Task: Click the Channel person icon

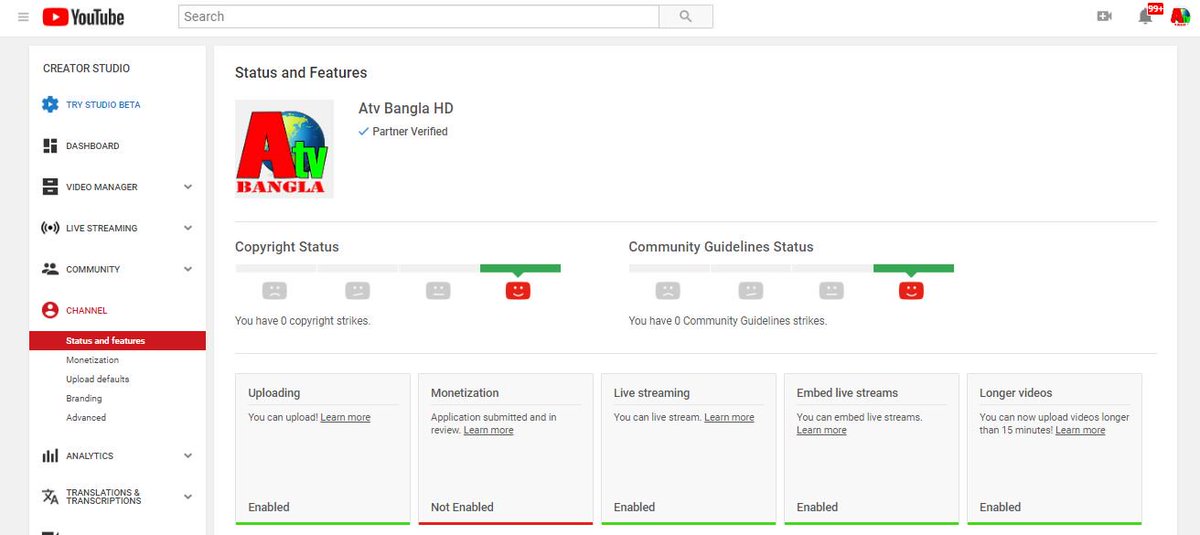Action: pos(50,311)
